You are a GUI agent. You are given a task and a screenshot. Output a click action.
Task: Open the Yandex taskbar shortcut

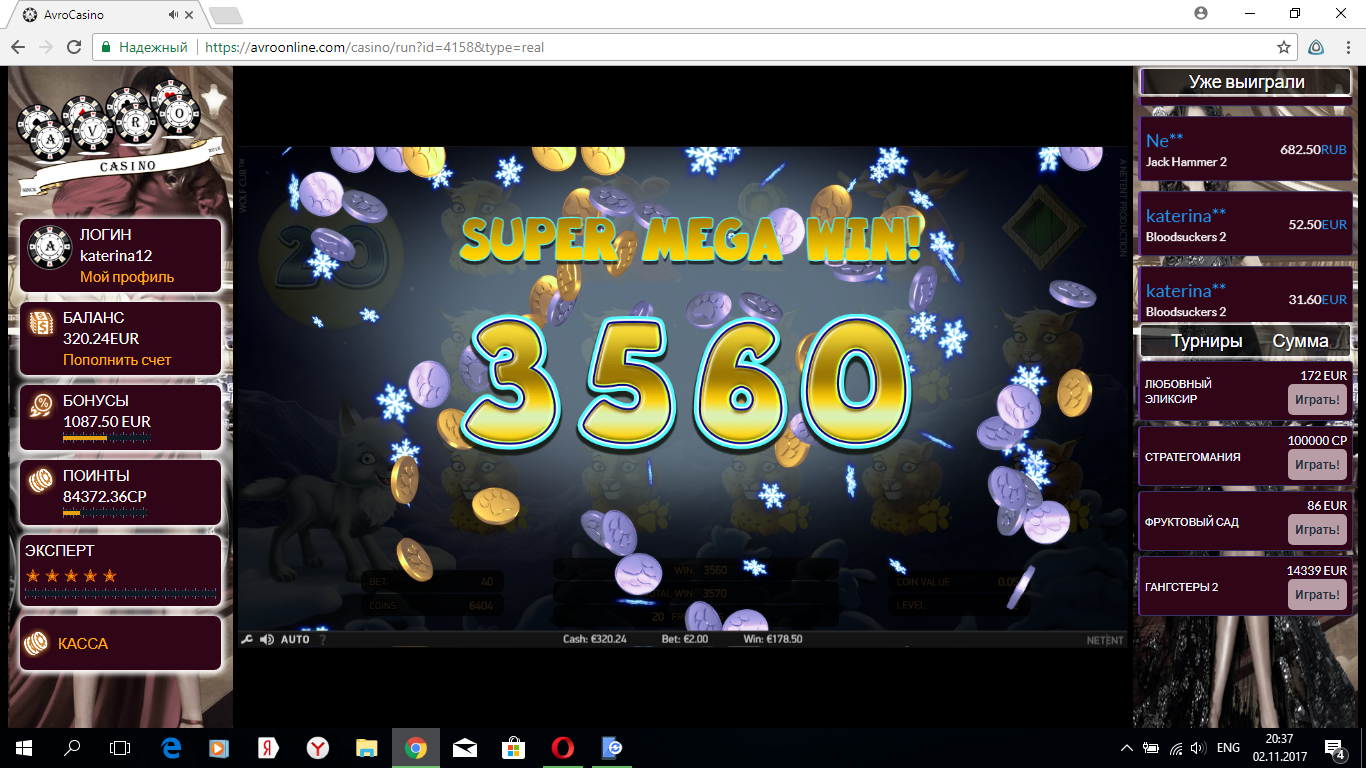(268, 747)
